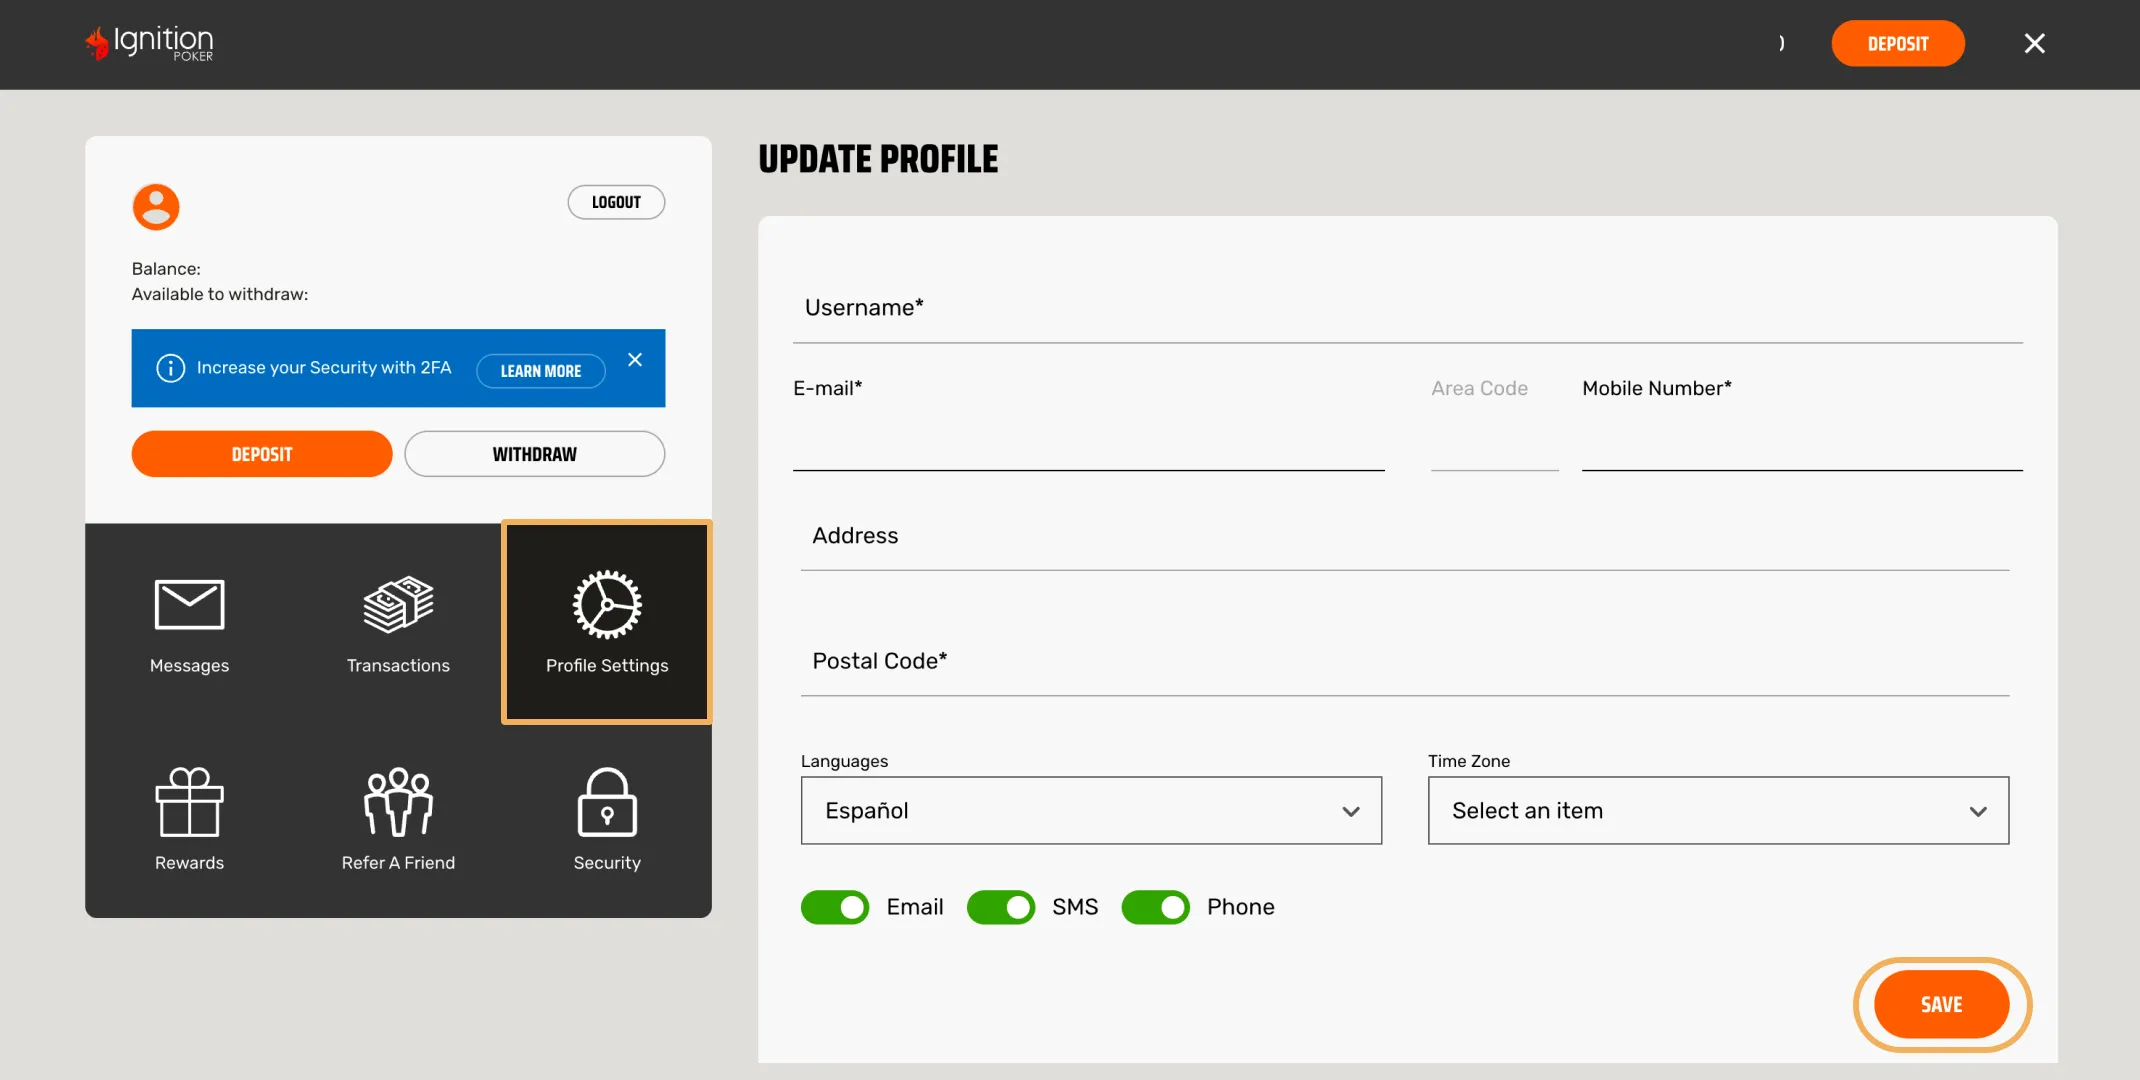This screenshot has height=1080, width=2140.
Task: Focus the Postal Code input field
Action: [1405, 661]
